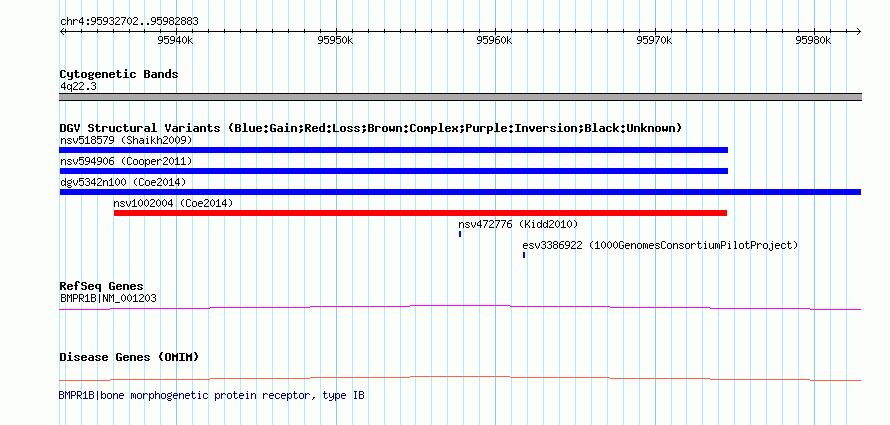Click the 95940k ruler tick label
Viewport: 890px width, 425px height.
(176, 40)
